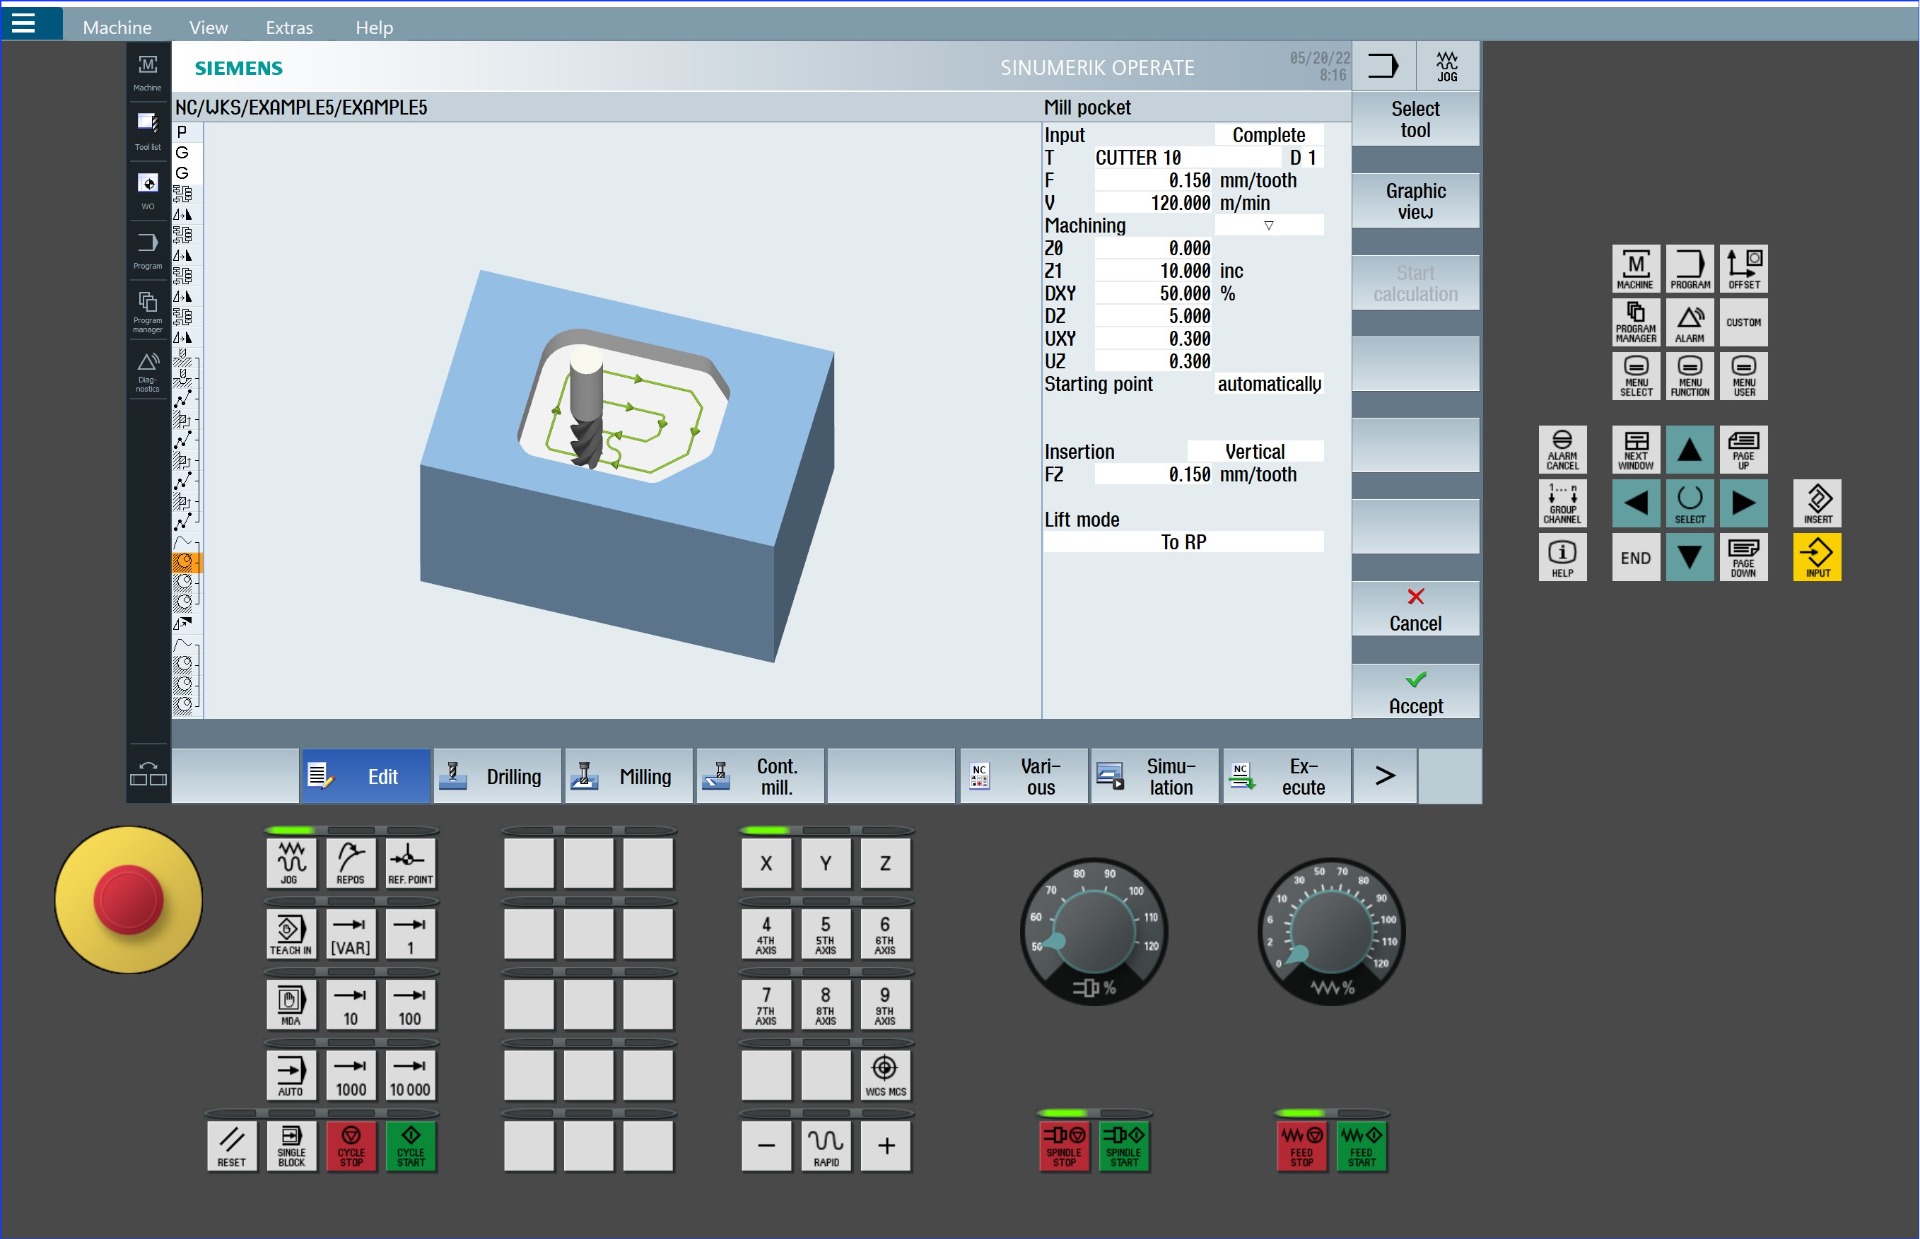
Task: Click the FEED START key
Action: click(1361, 1145)
